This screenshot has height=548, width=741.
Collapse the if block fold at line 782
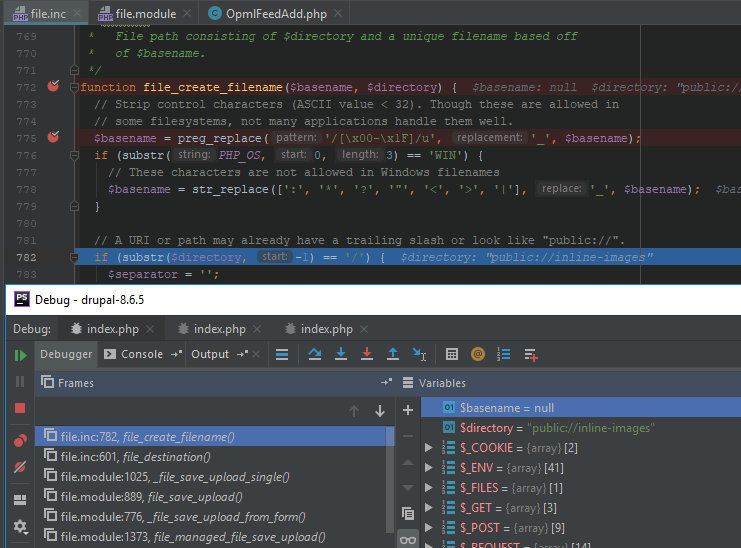(x=74, y=257)
